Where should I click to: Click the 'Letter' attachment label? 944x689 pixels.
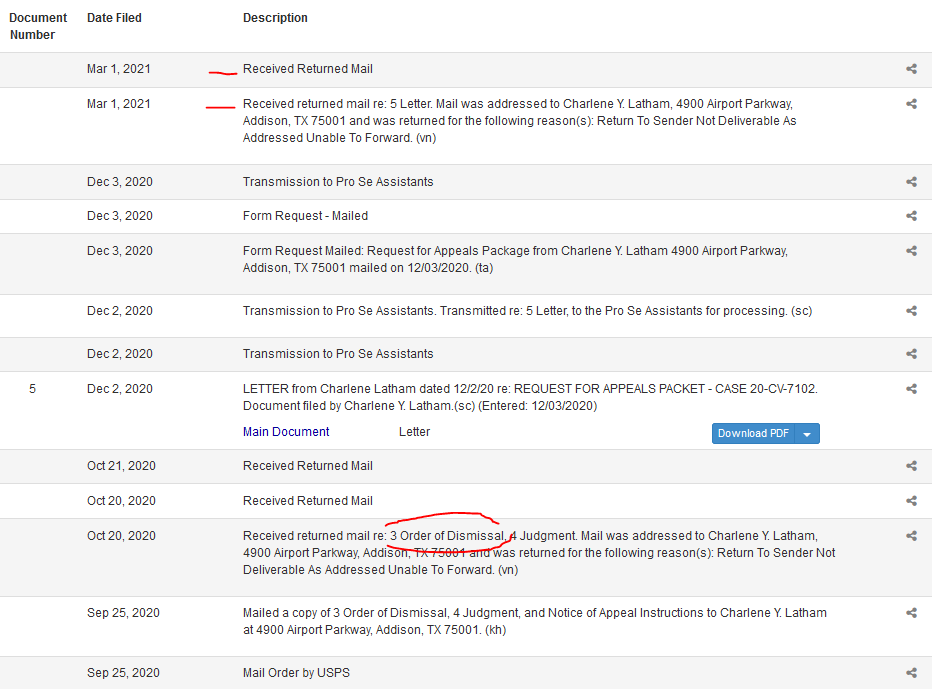(414, 432)
